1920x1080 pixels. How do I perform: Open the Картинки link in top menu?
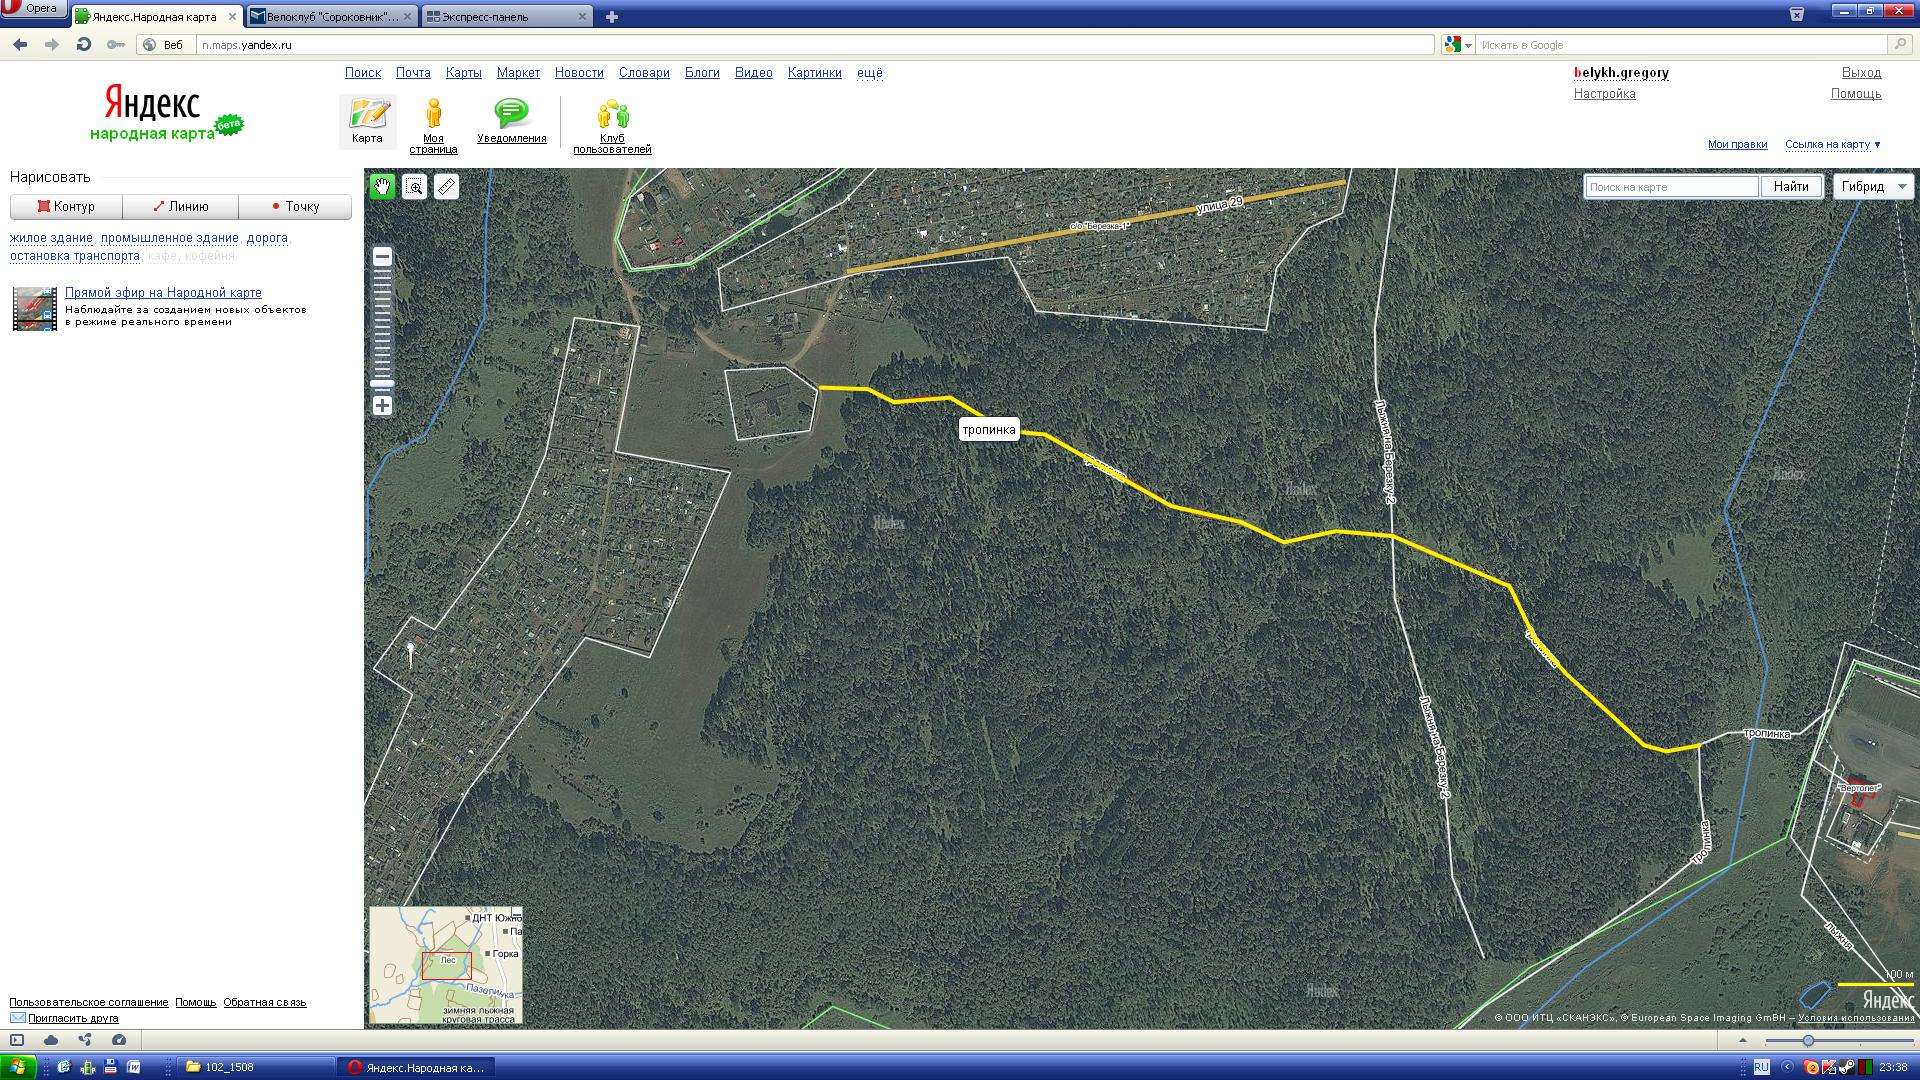click(814, 73)
